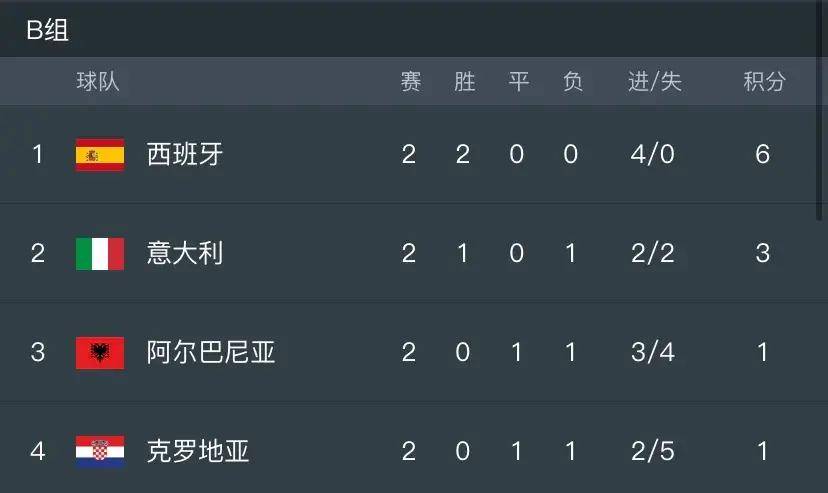
Task: Click the 进/失 goals column header
Action: 654,82
